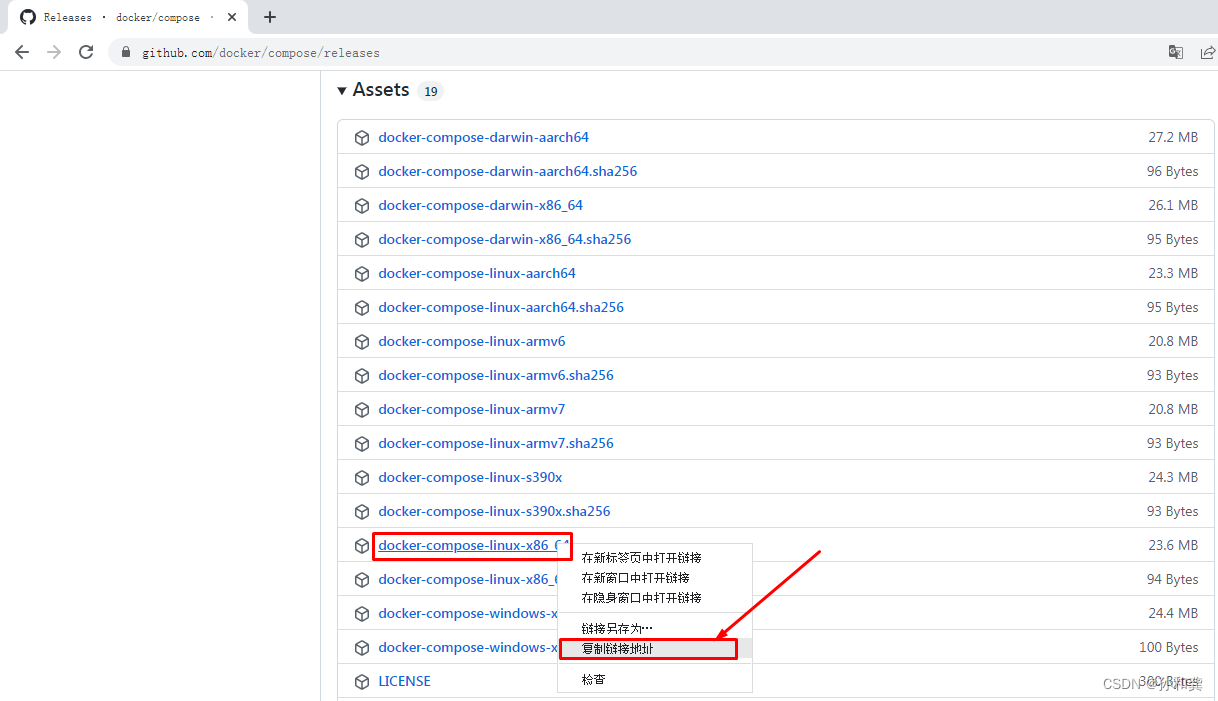Click the "96 Bytes" file size

pyautogui.click(x=1172, y=171)
